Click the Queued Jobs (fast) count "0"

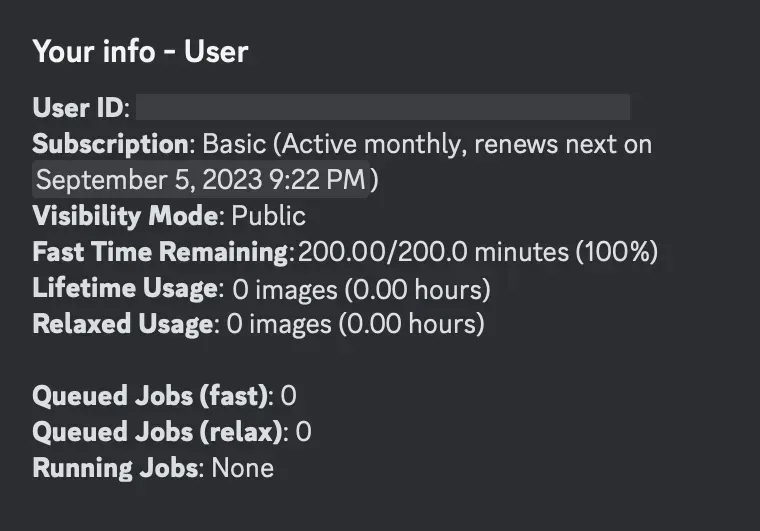[x=288, y=396]
